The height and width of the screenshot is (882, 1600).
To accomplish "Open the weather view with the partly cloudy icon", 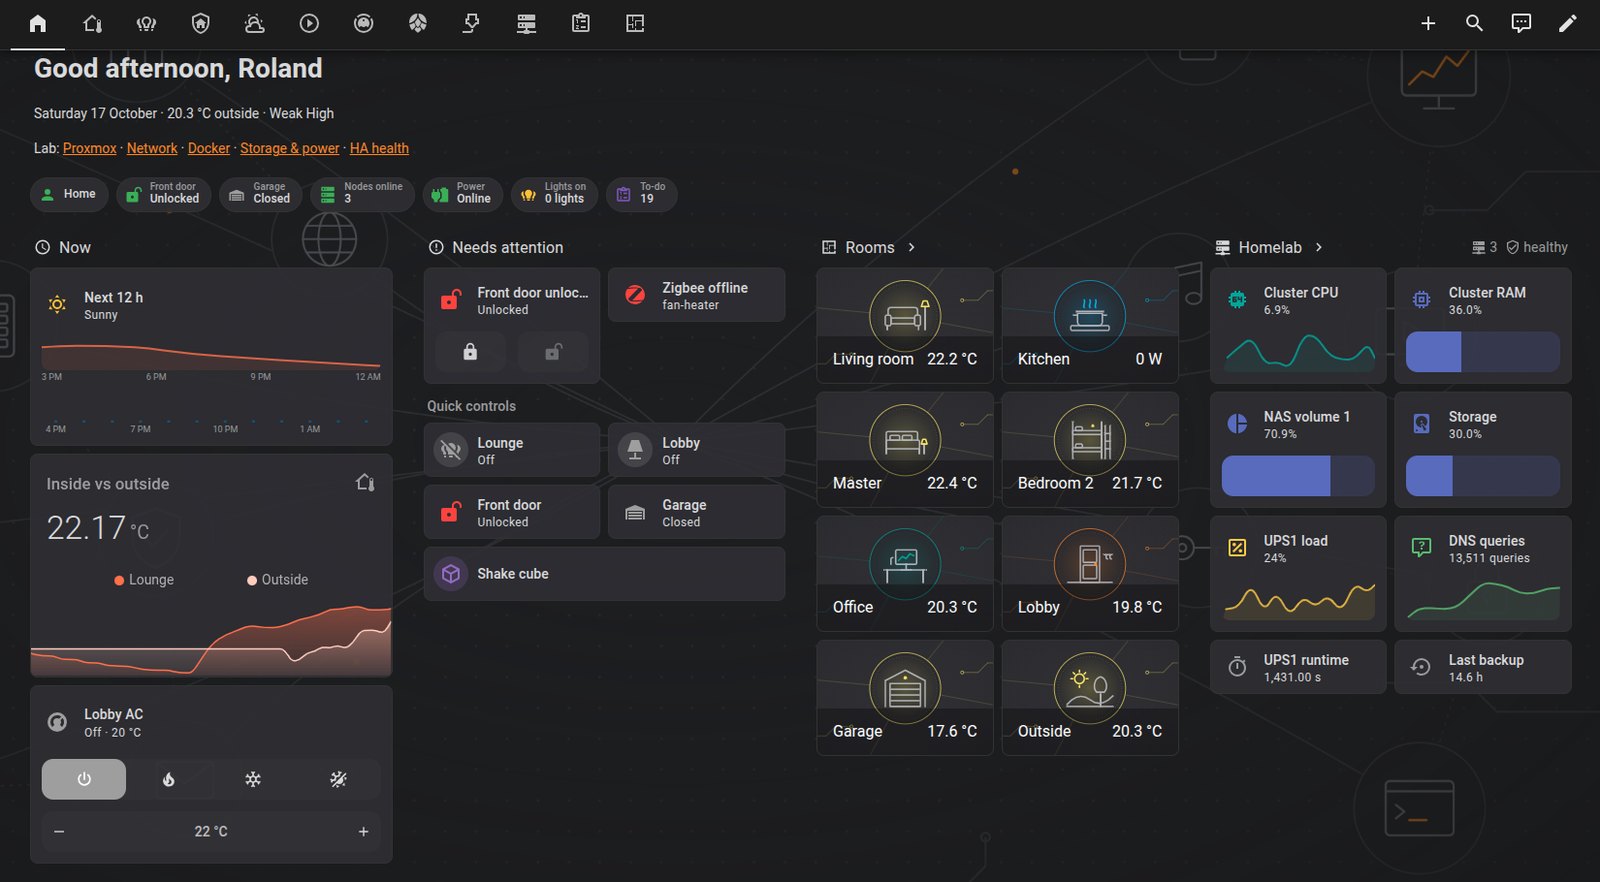I will point(255,23).
